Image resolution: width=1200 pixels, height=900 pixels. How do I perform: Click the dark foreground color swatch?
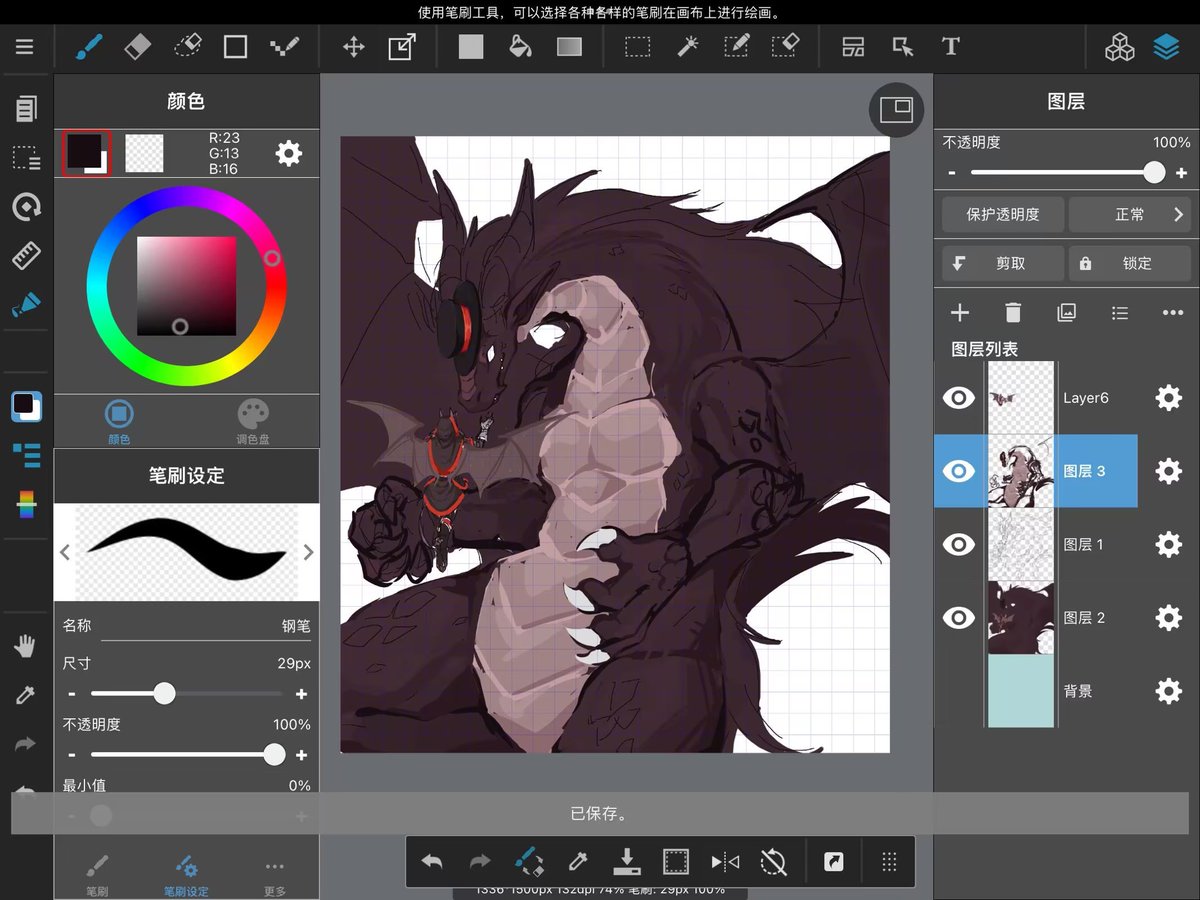coord(86,153)
